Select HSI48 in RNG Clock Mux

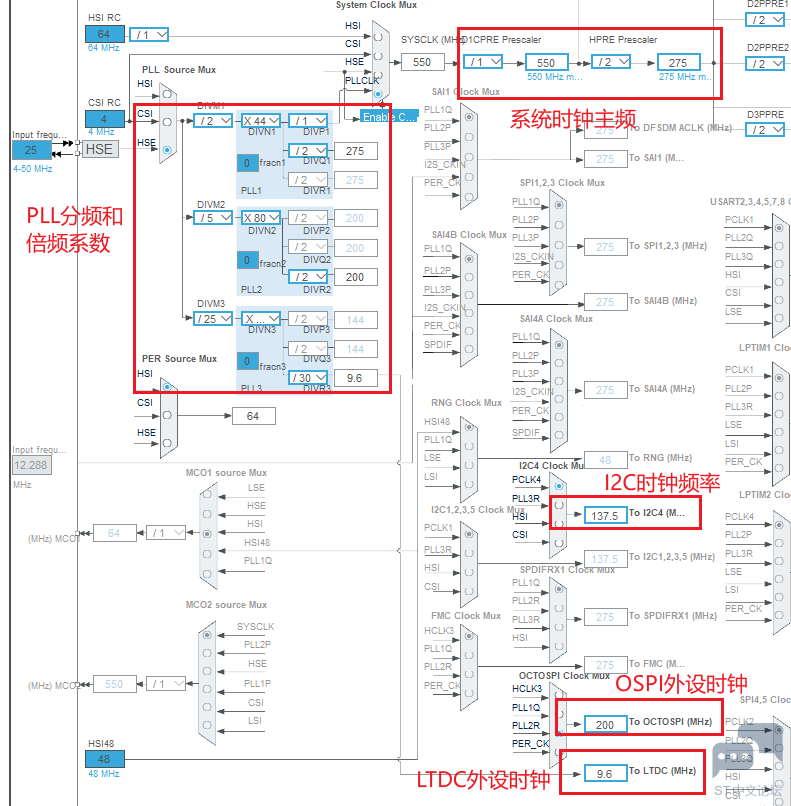469,427
